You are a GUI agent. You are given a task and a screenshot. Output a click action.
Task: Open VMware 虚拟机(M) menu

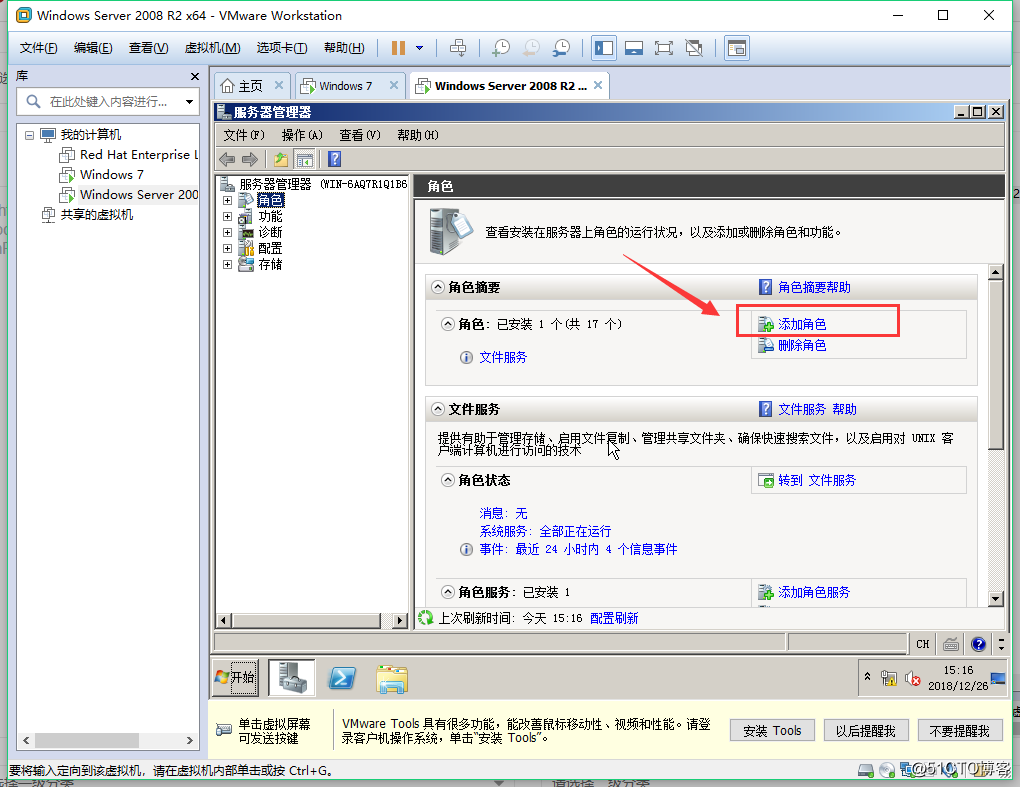click(x=212, y=48)
